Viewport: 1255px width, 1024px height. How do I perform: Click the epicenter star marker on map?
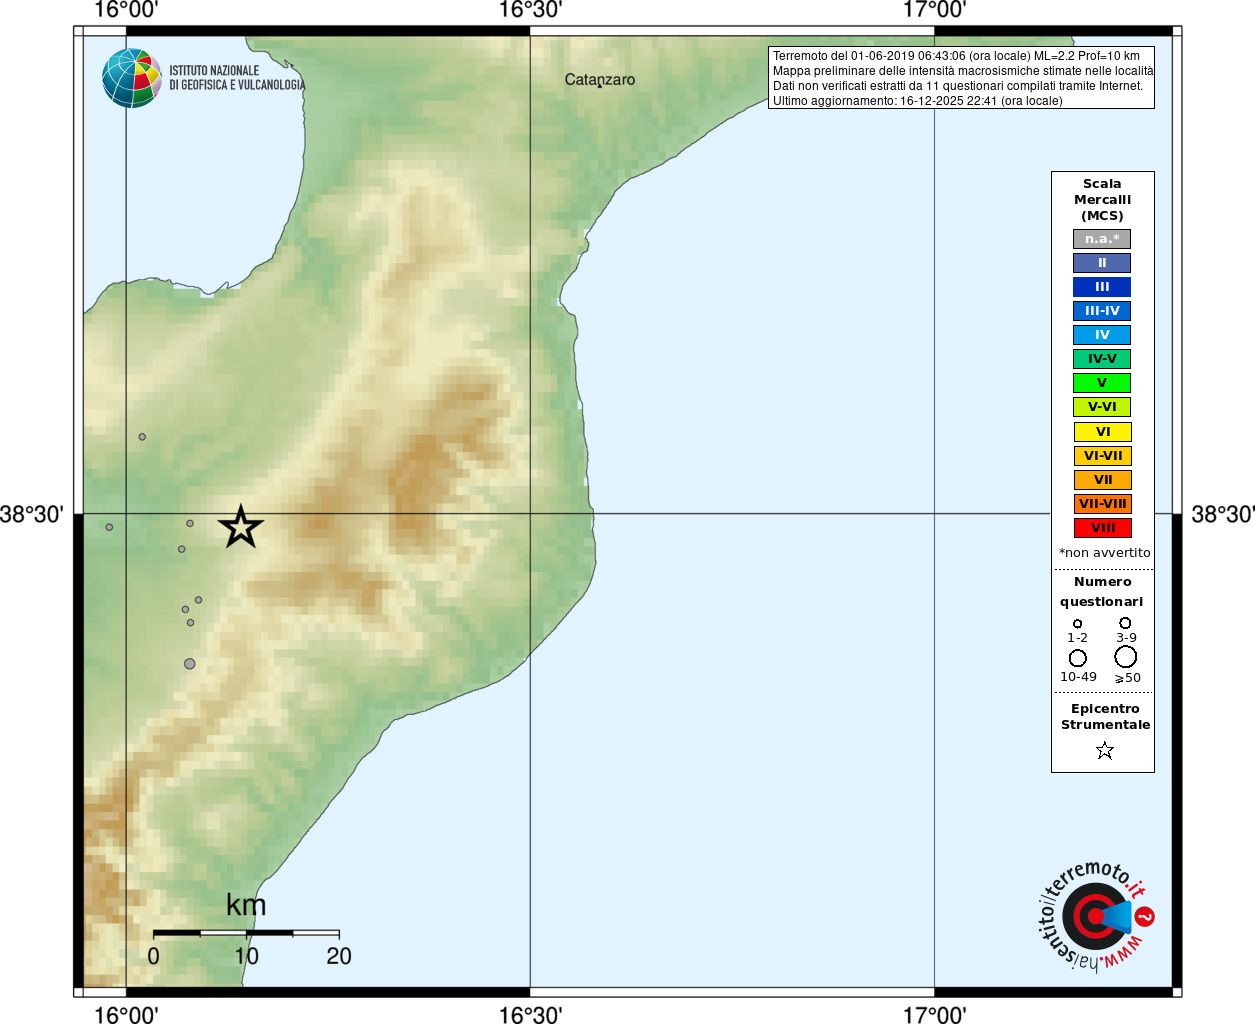[240, 527]
